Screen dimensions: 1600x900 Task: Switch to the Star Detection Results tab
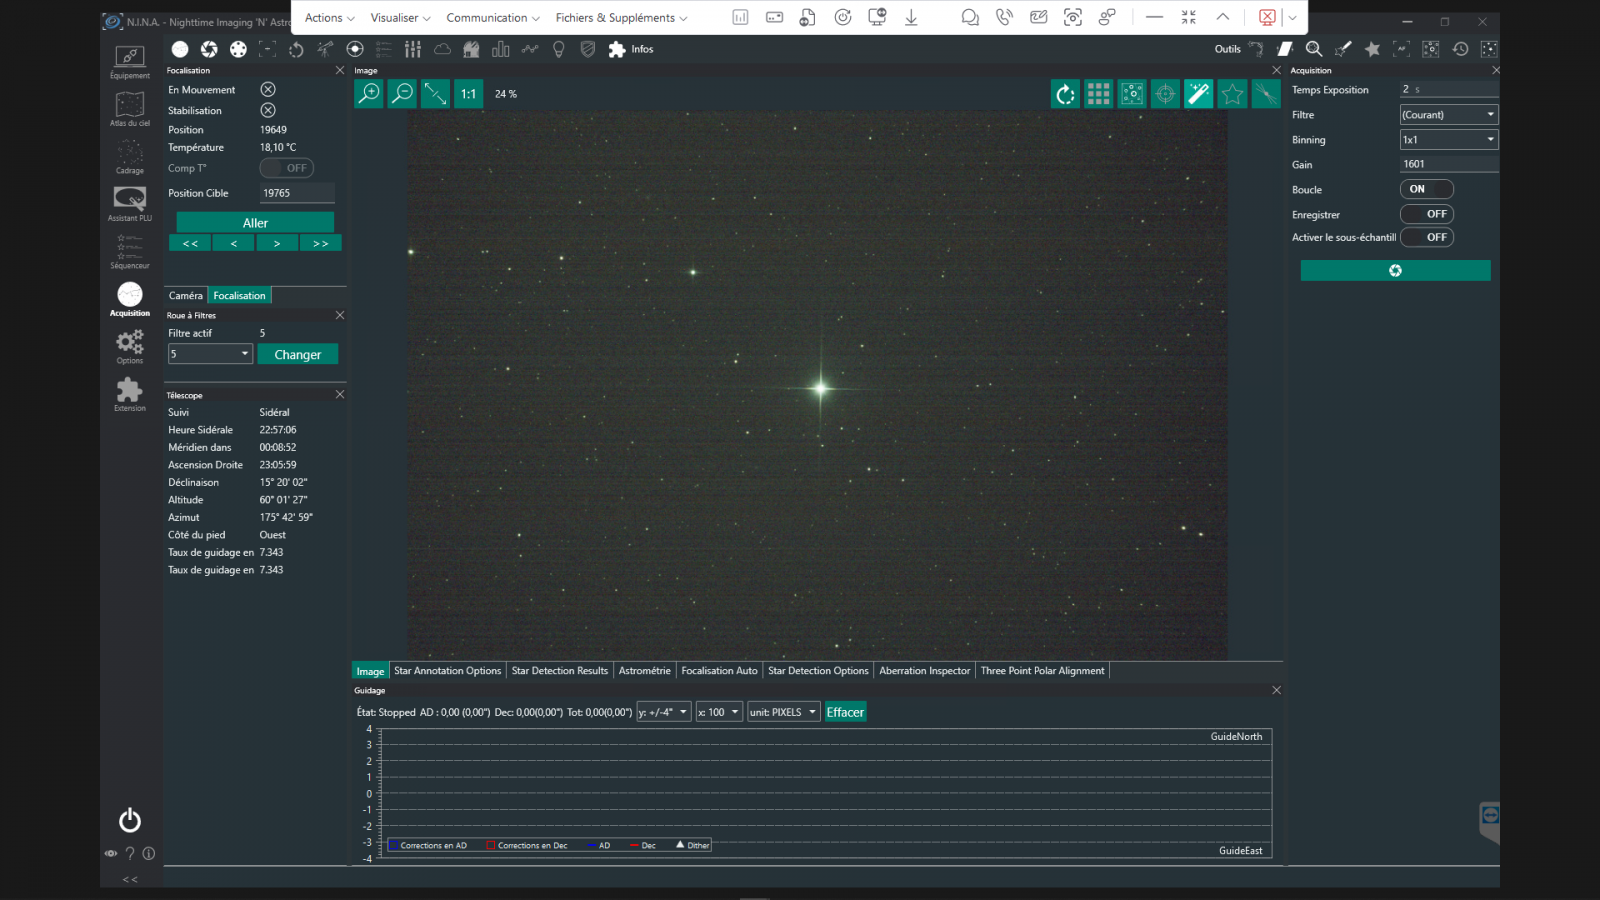tap(559, 671)
